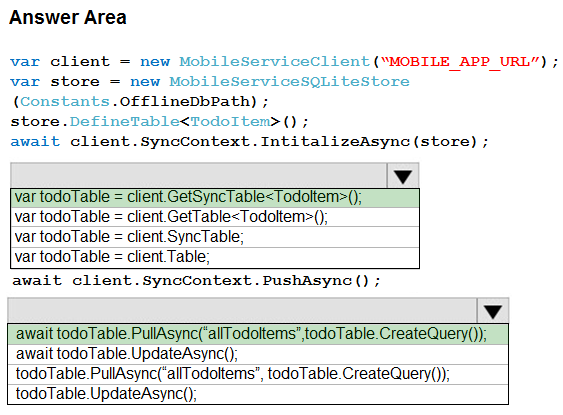Choose the 'var todoTable = client.Table;' option
The width and height of the screenshot is (563, 415).
[x=215, y=257]
